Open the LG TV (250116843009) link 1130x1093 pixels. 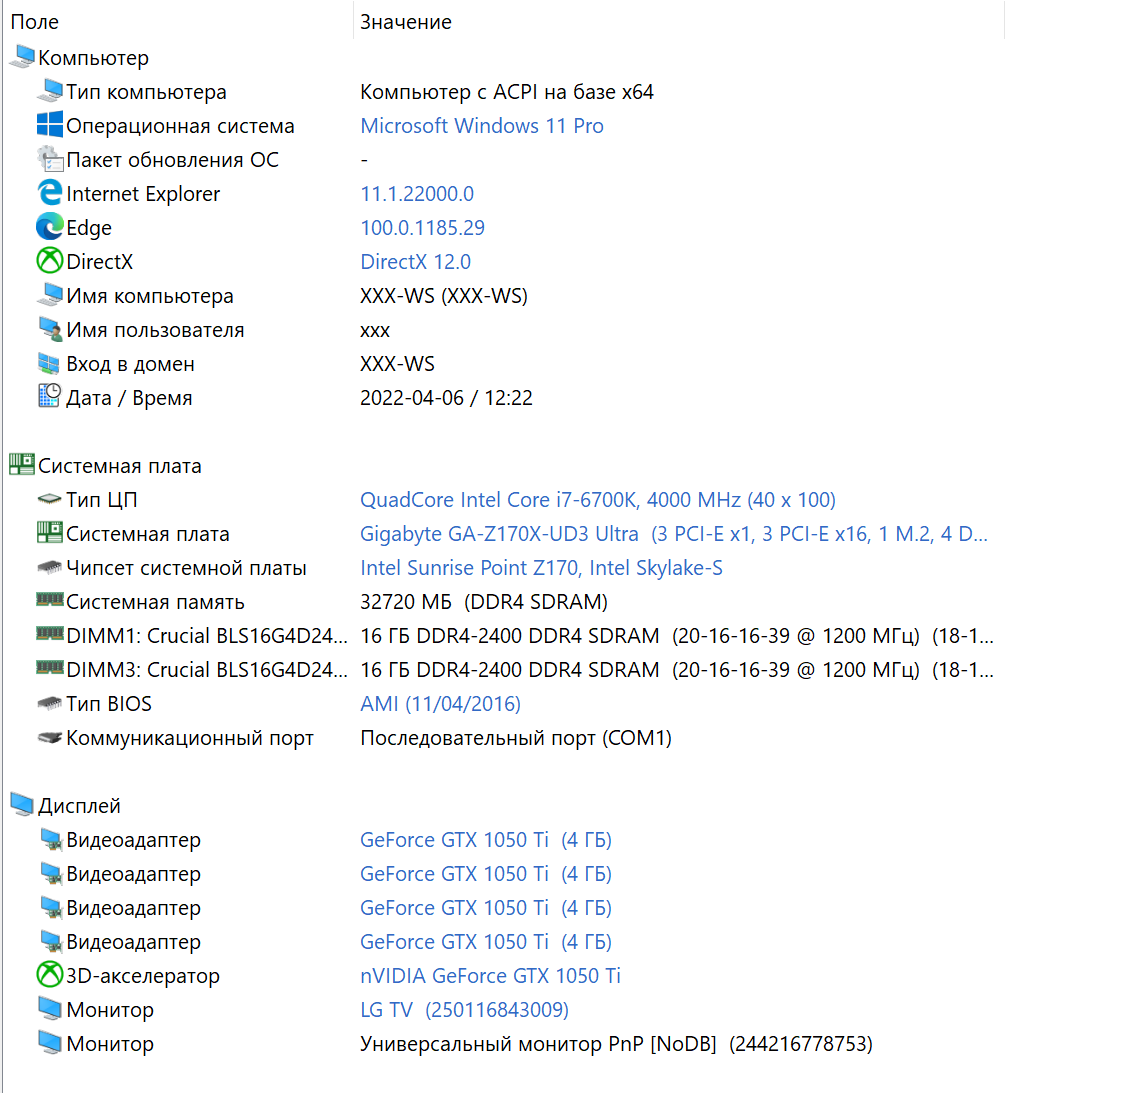coord(464,1010)
